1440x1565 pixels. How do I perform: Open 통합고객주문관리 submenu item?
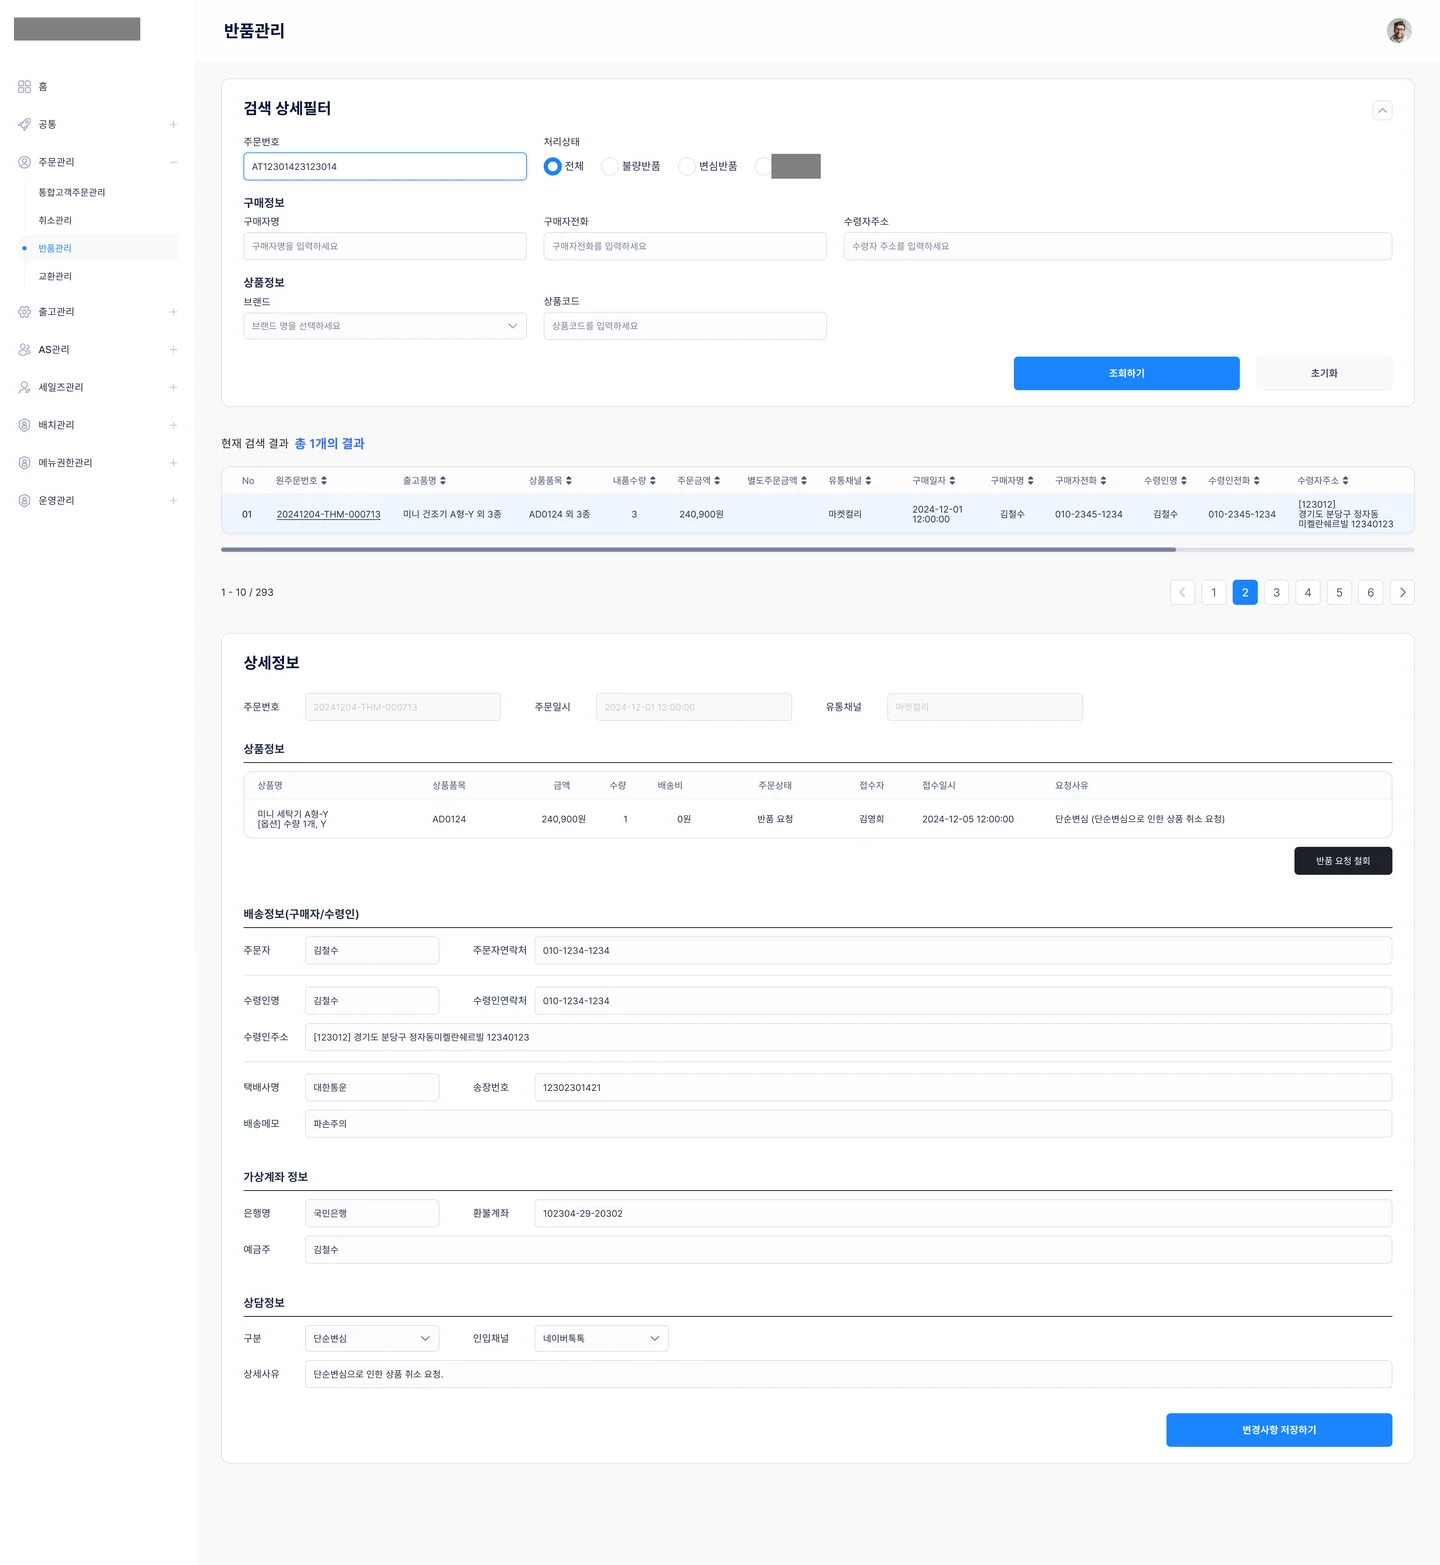pos(72,192)
